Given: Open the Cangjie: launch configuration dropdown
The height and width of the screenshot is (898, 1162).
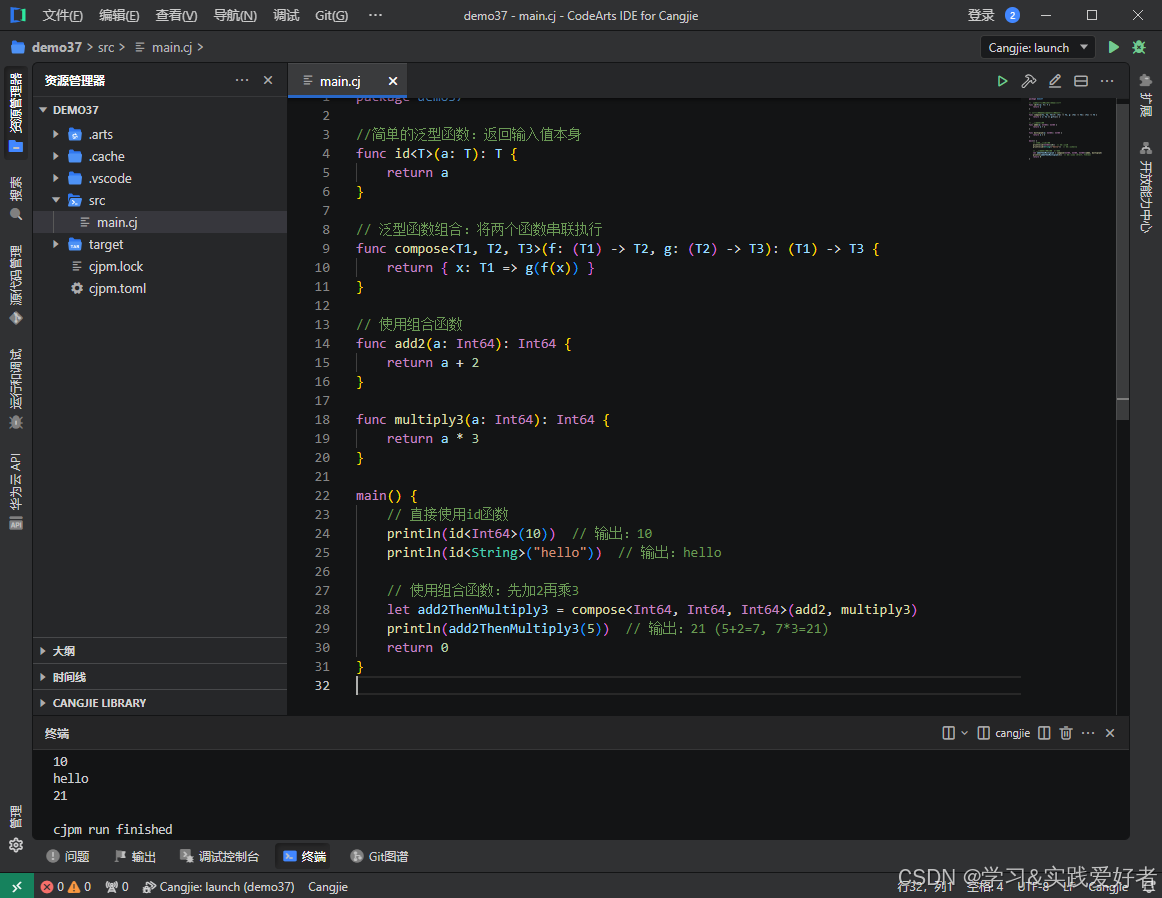Looking at the screenshot, I should (1038, 47).
